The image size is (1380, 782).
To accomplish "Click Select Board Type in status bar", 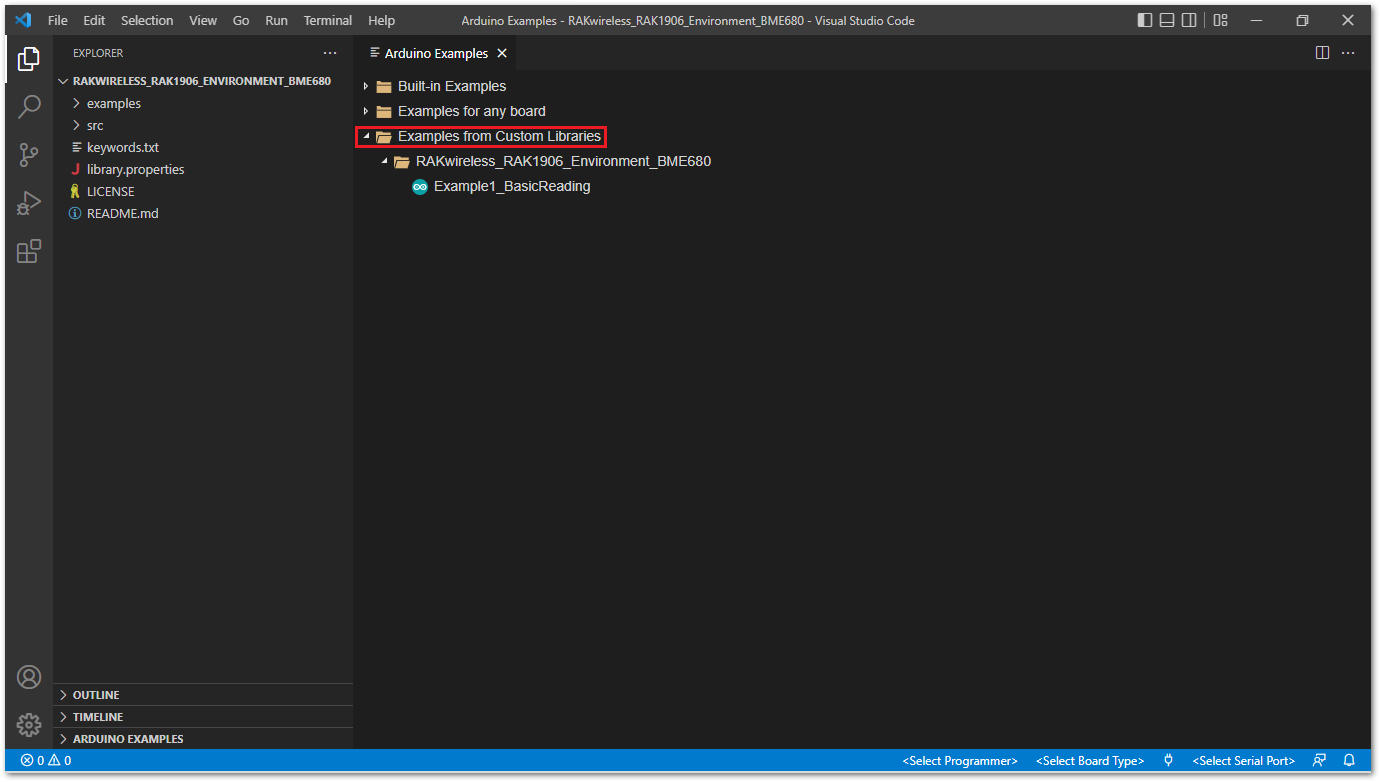I will [1090, 761].
